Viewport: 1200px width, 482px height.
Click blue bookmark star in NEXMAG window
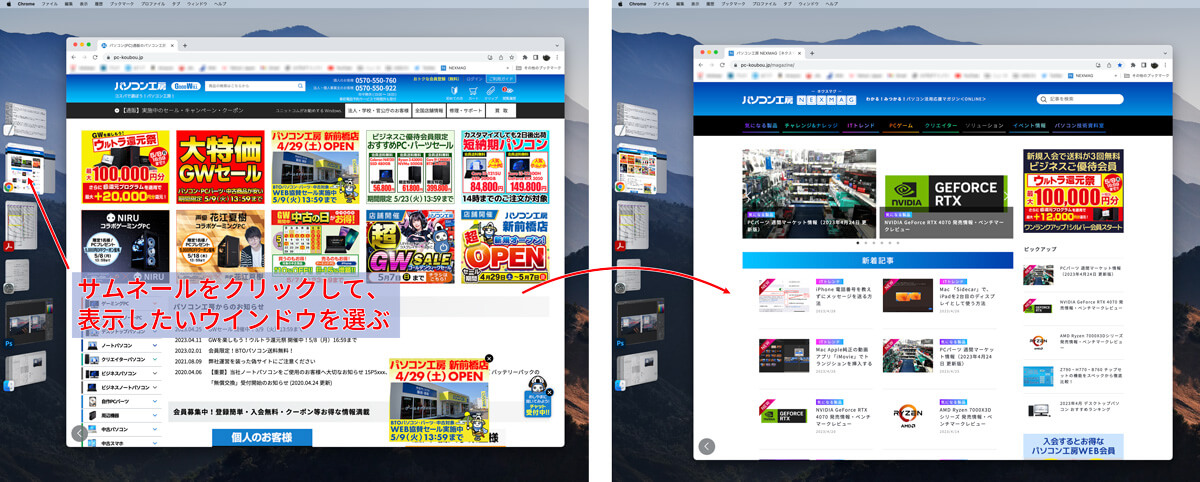tap(1119, 64)
